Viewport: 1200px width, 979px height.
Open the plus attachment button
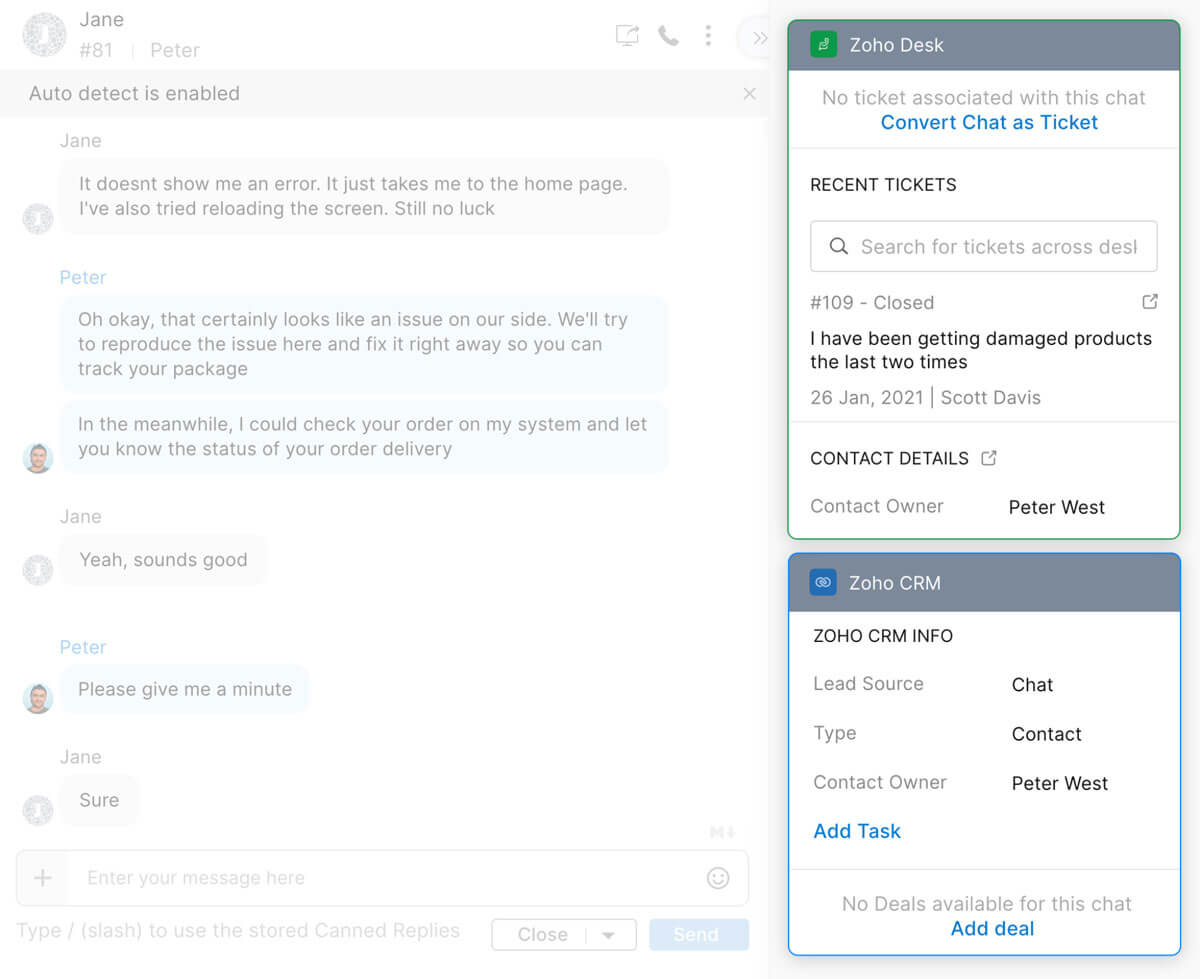43,878
